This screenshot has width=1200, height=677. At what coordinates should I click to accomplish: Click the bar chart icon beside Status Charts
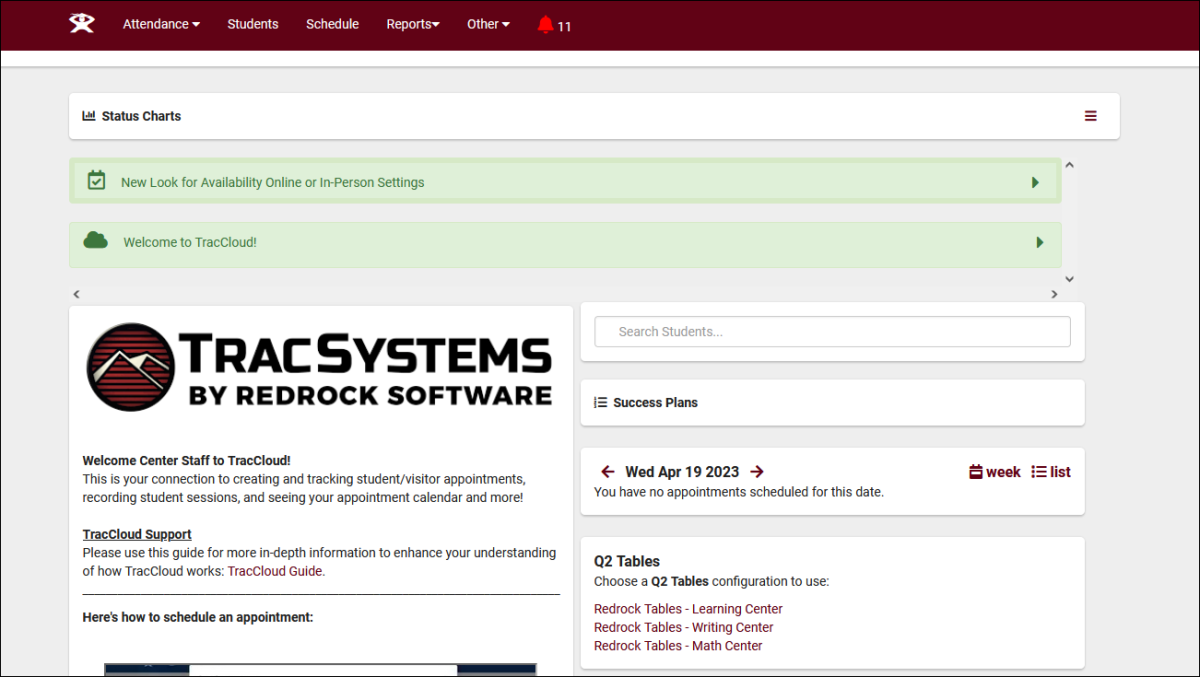click(x=88, y=115)
